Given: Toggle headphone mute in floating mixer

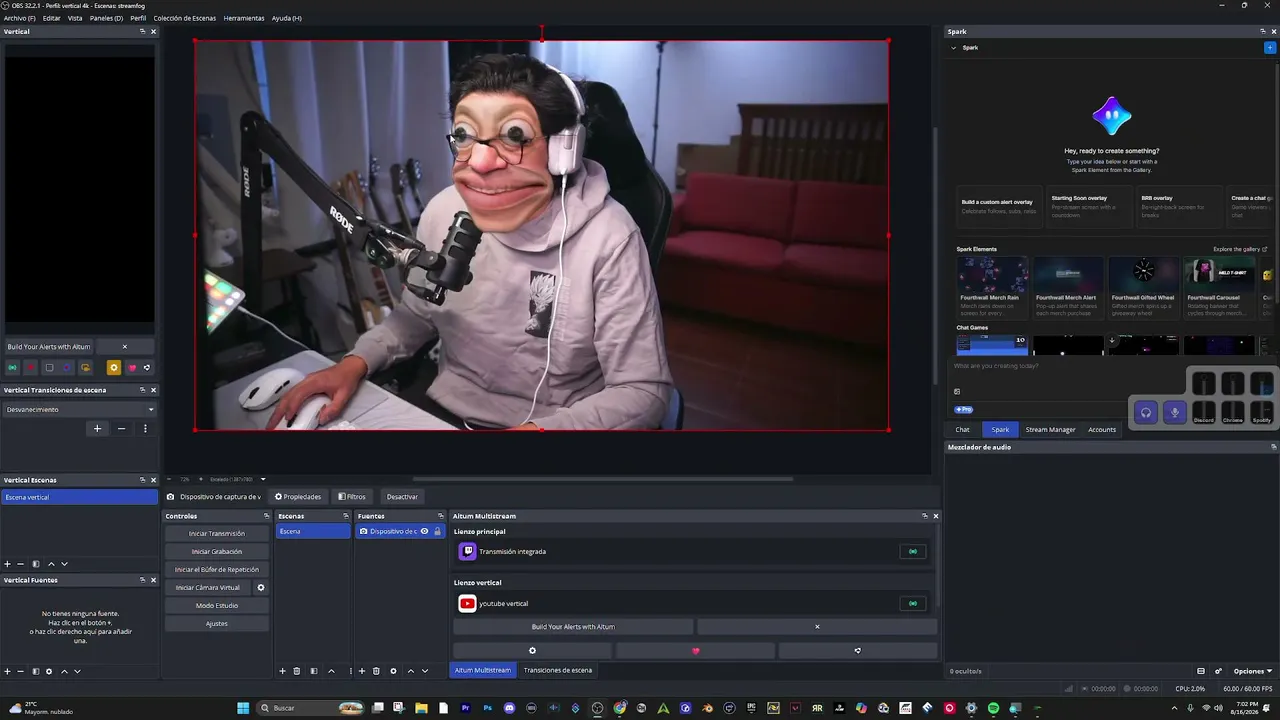Looking at the screenshot, I should [x=1146, y=412].
